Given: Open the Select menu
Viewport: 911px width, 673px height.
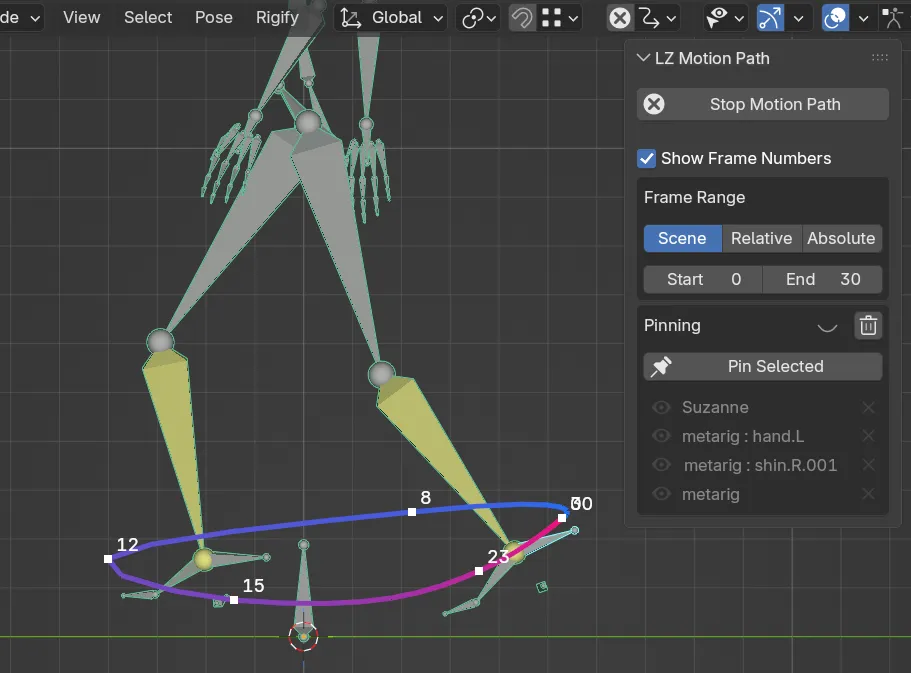Looking at the screenshot, I should coord(148,17).
